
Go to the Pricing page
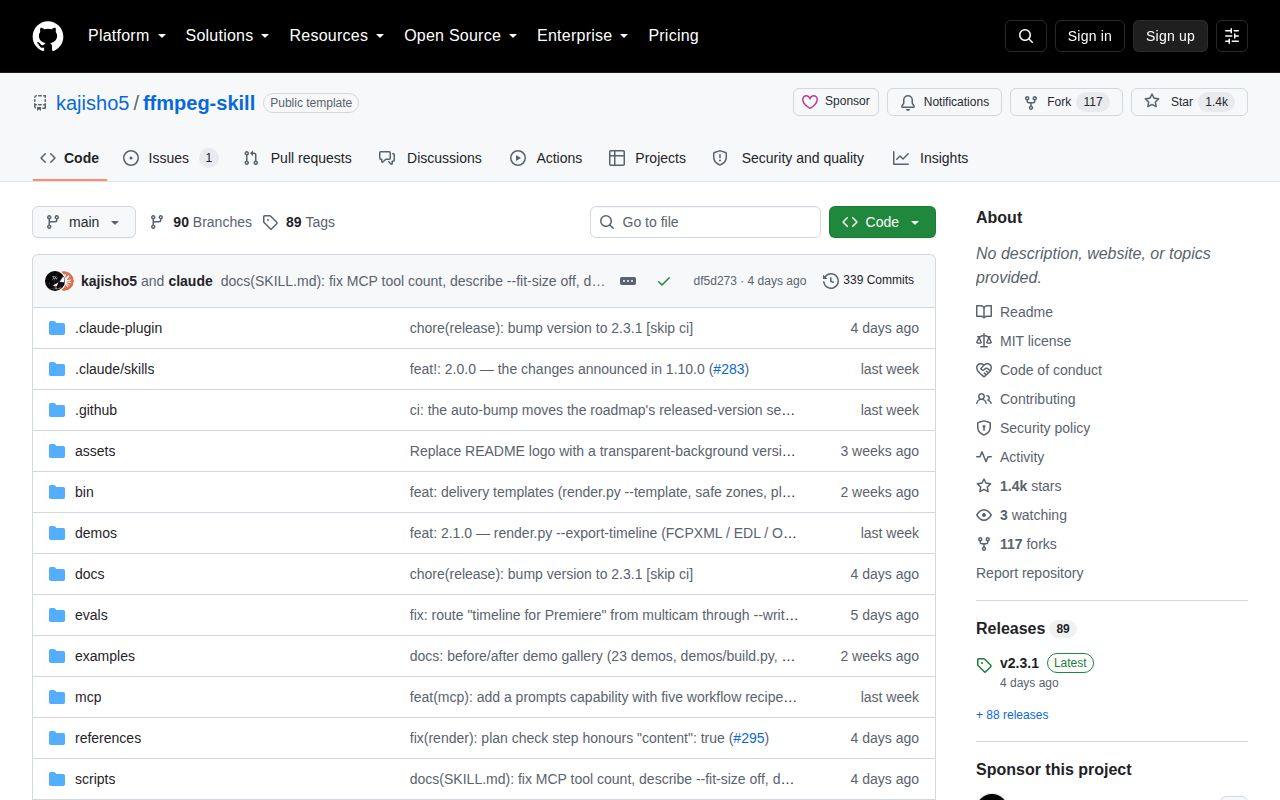[673, 36]
